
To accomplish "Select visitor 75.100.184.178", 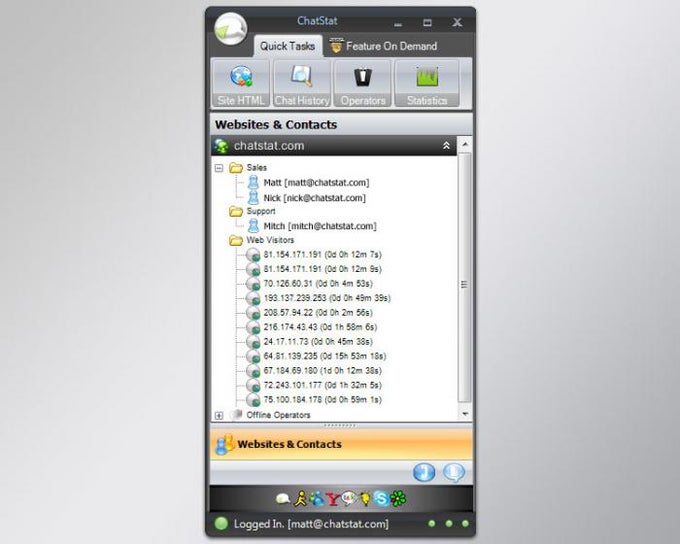I will pyautogui.click(x=323, y=400).
